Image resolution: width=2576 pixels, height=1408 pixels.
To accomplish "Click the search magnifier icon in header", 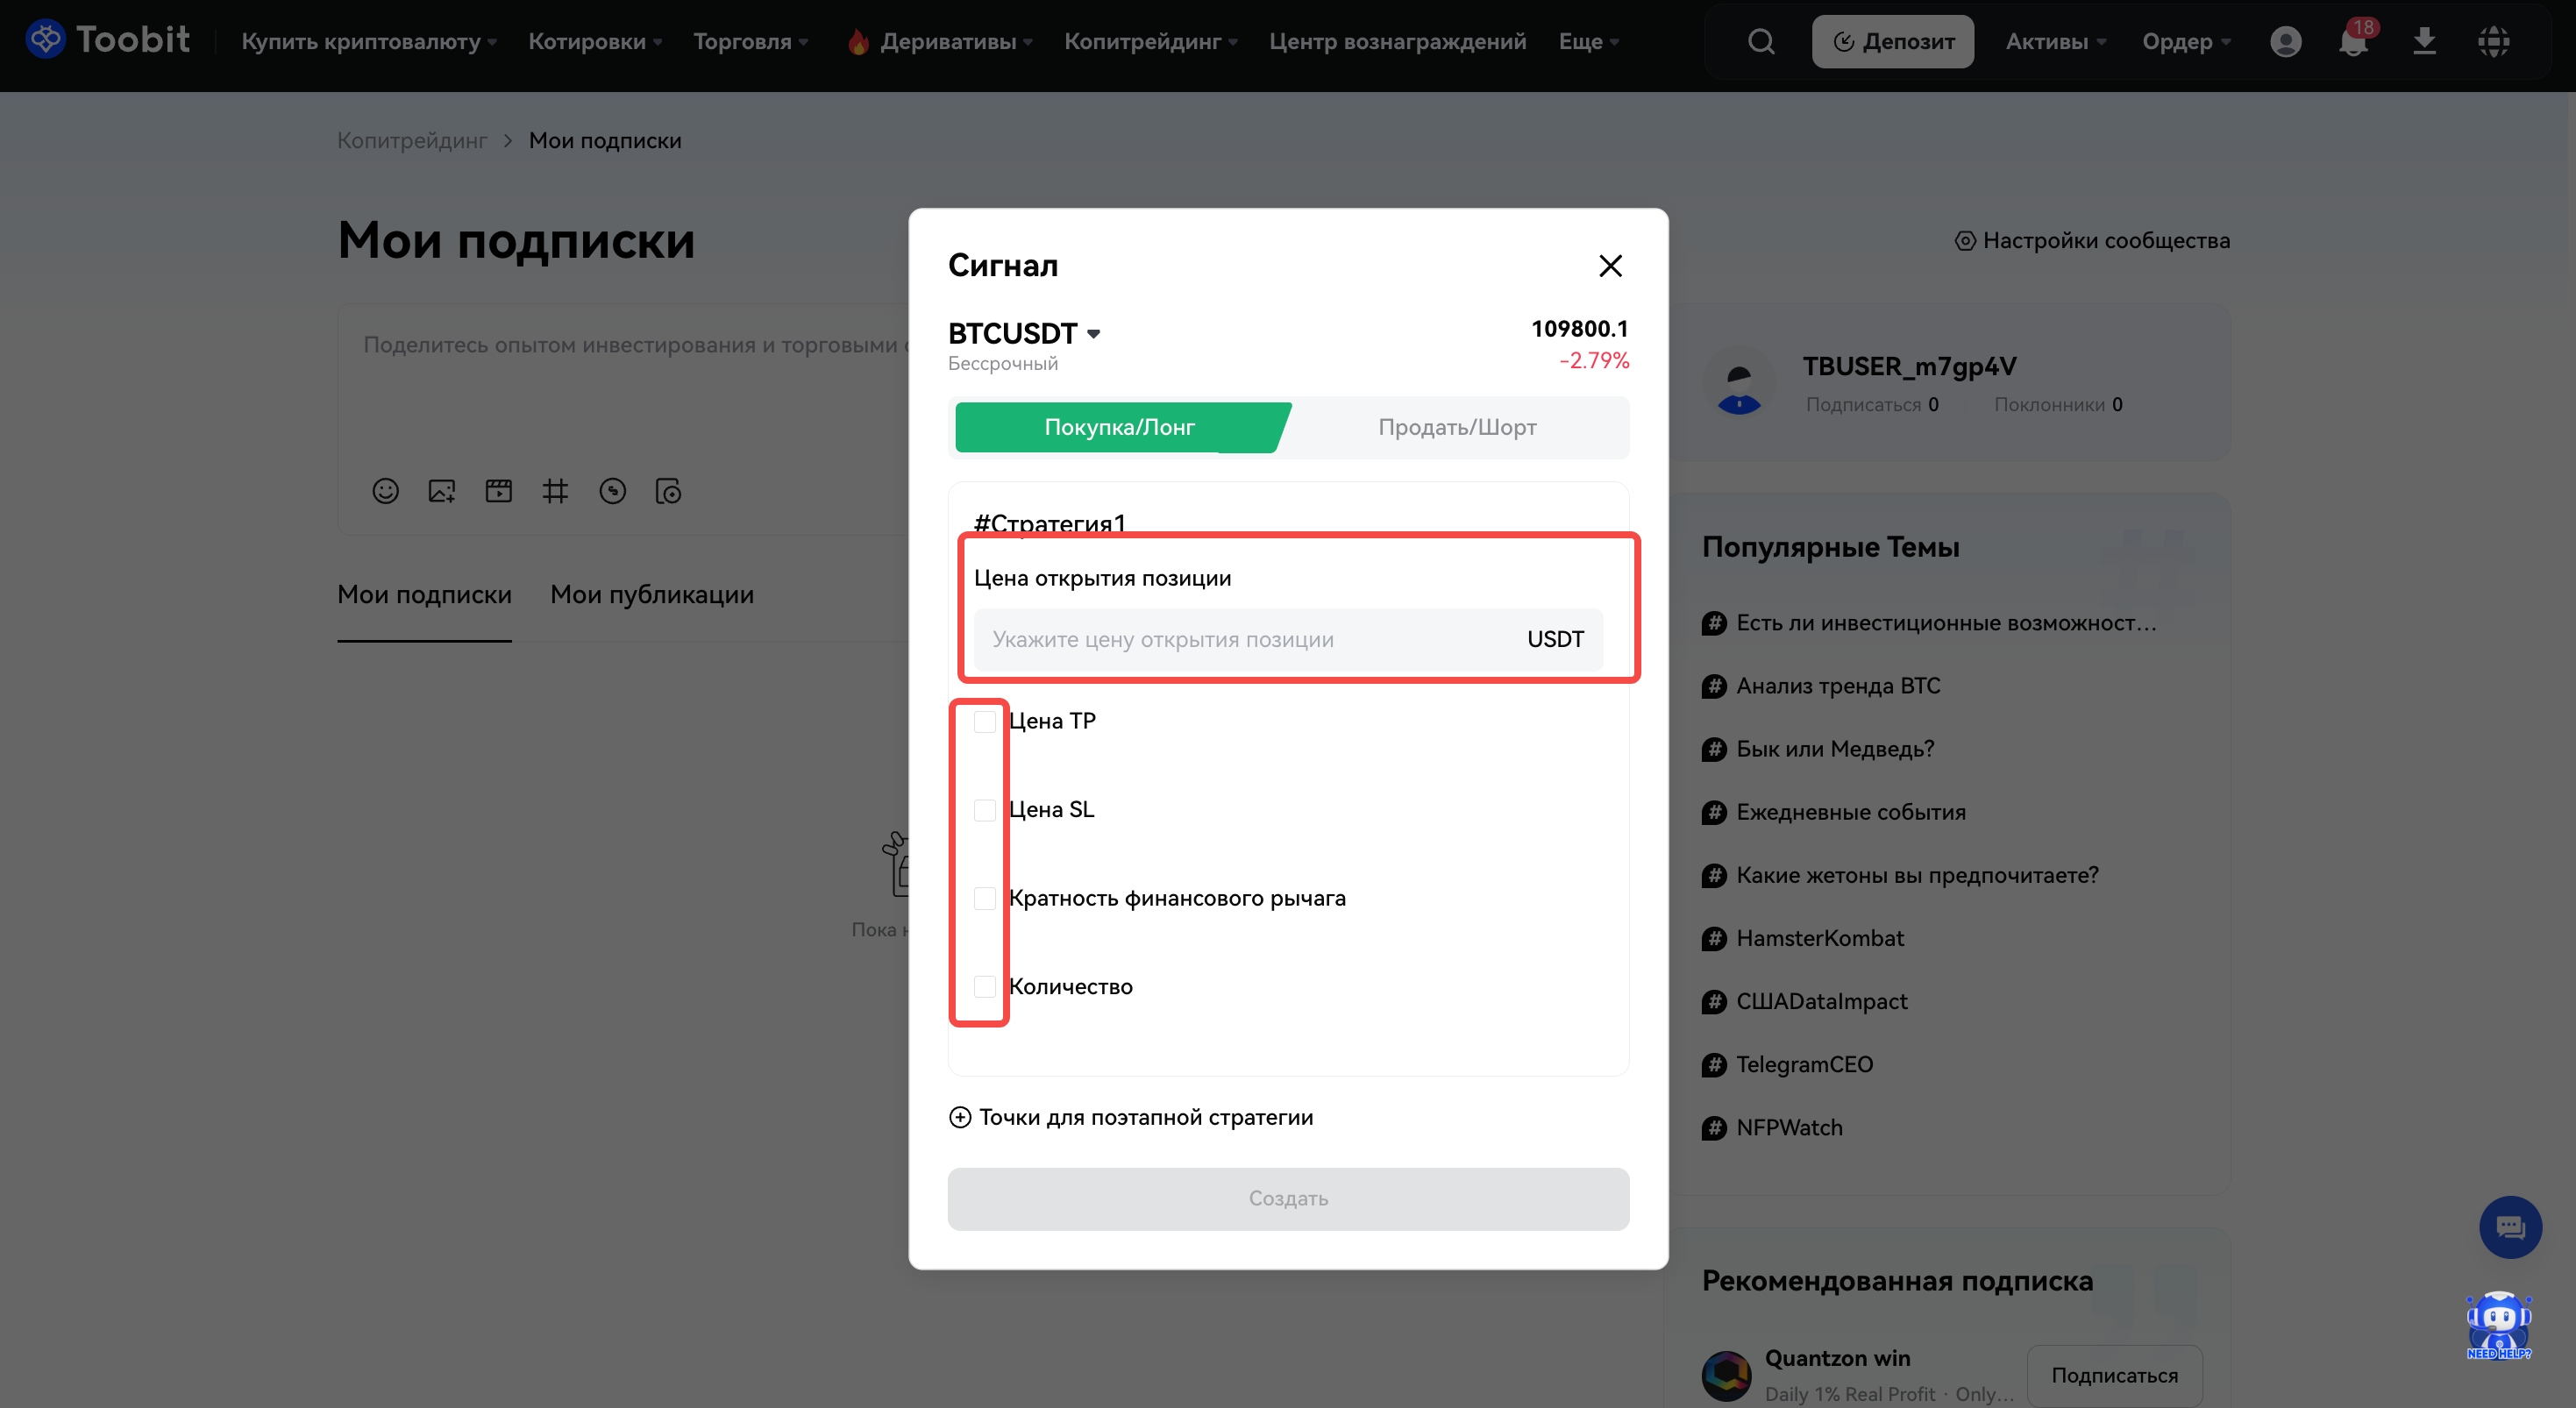I will click(x=1761, y=41).
